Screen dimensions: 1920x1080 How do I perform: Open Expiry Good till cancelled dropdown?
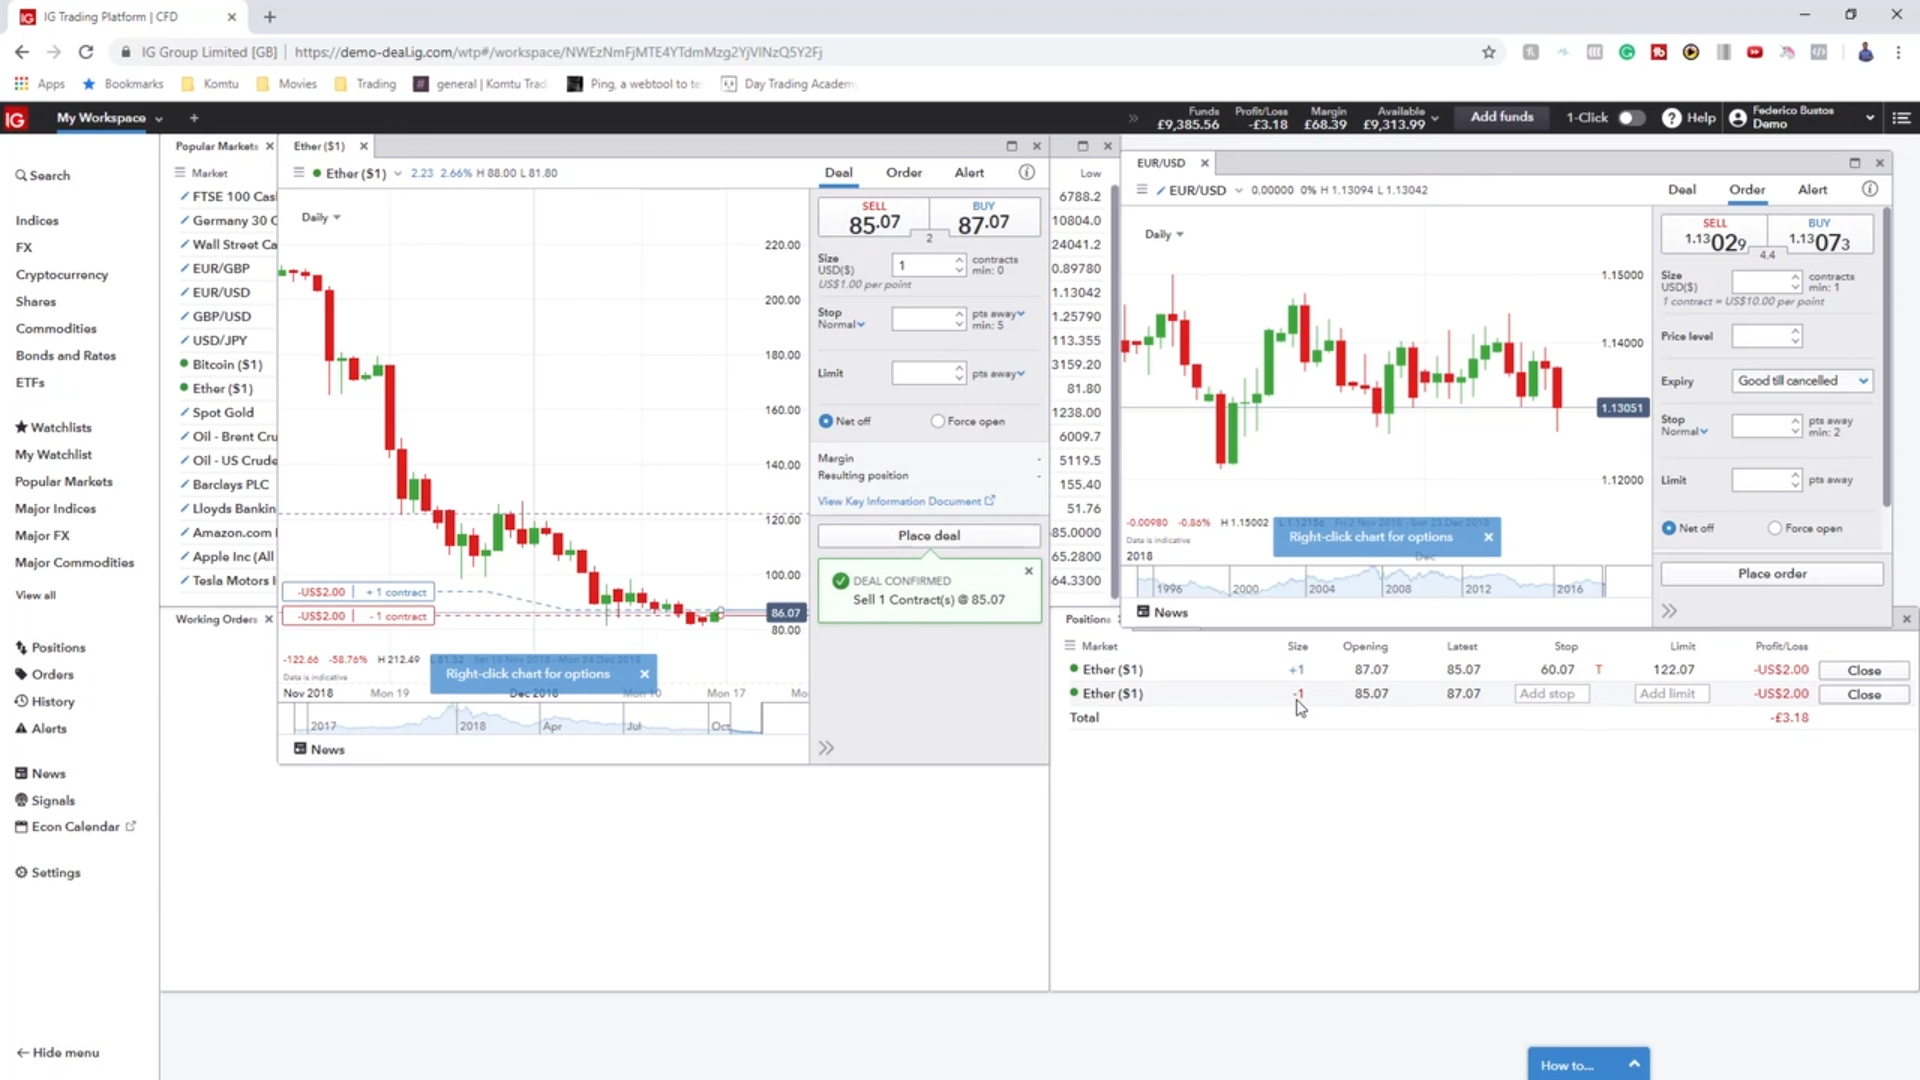[x=1802, y=381]
